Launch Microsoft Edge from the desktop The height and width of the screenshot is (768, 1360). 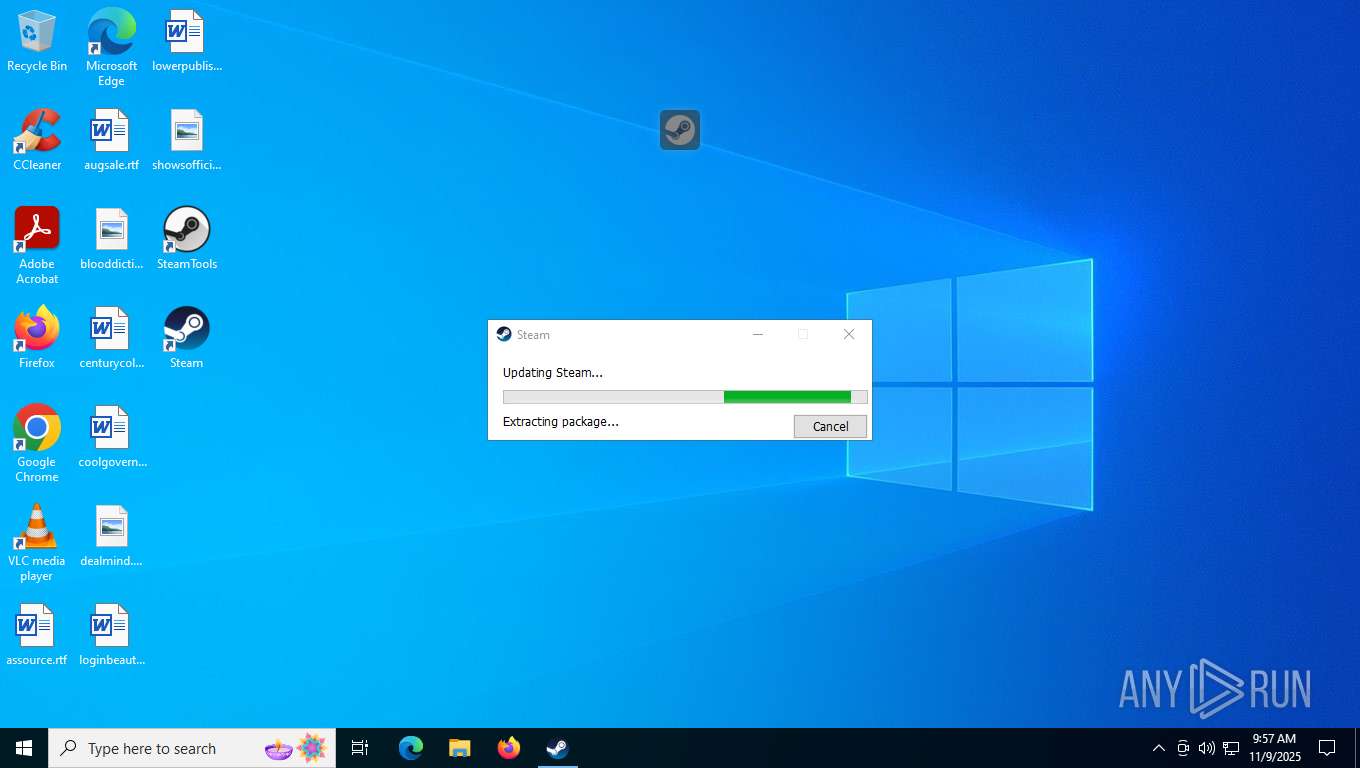[111, 47]
